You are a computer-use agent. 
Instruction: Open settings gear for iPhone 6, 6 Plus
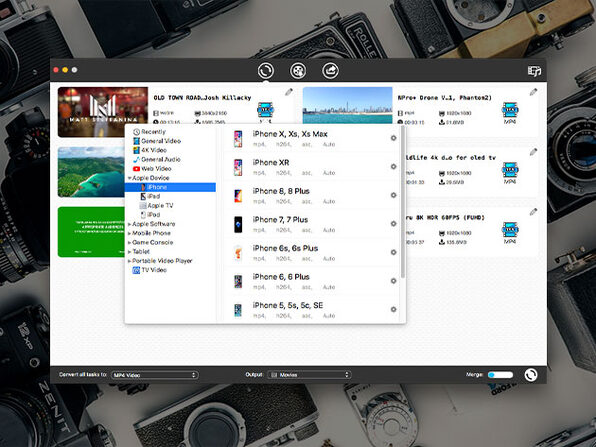393,281
